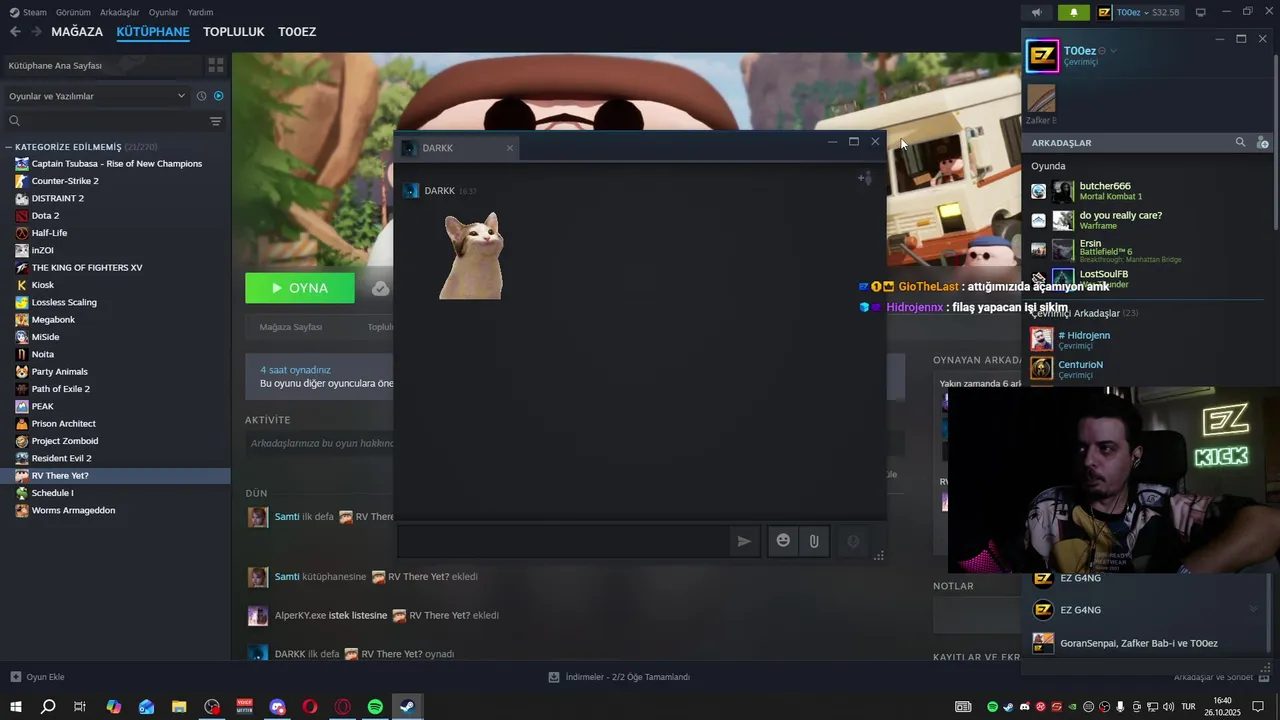Image resolution: width=1280 pixels, height=720 pixels.
Task: Open the Counter-Strike 2 game icon entry
Action: pos(22,181)
